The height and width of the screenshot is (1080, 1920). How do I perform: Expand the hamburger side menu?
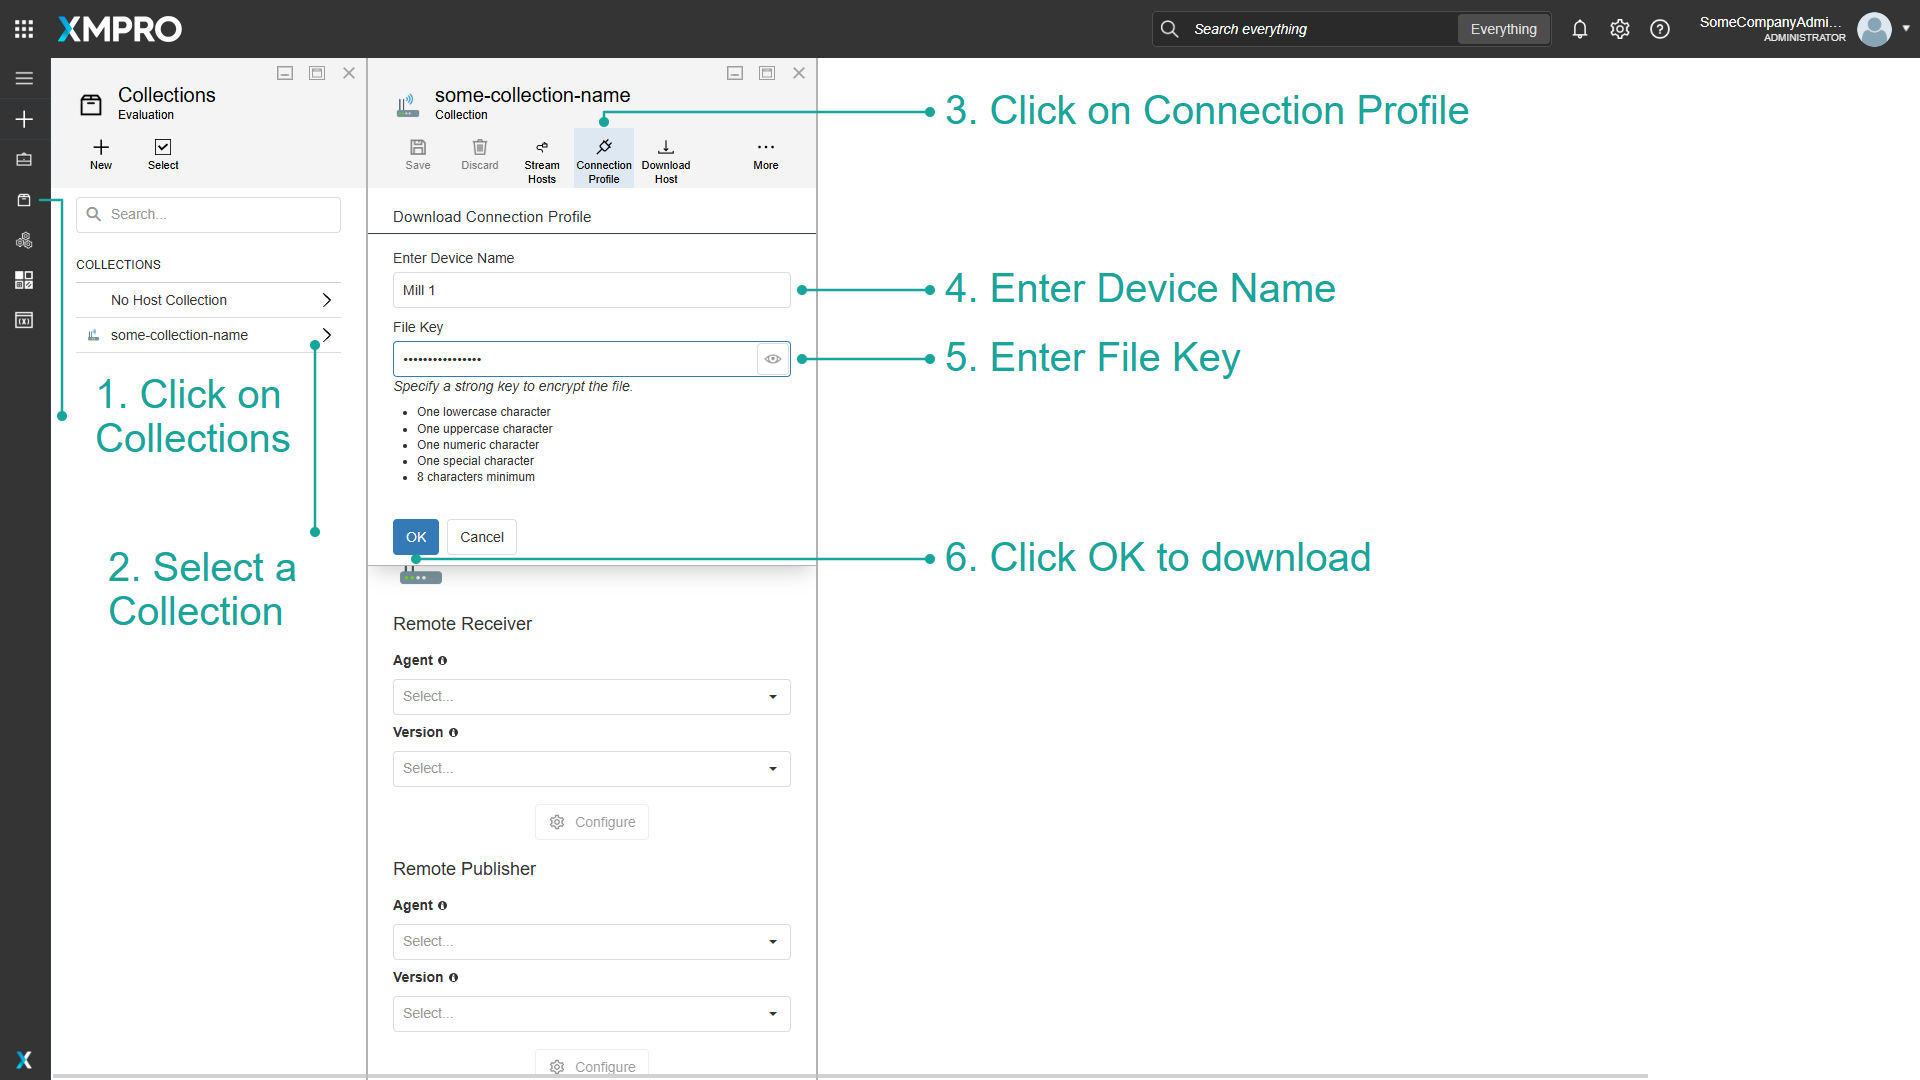[x=24, y=78]
